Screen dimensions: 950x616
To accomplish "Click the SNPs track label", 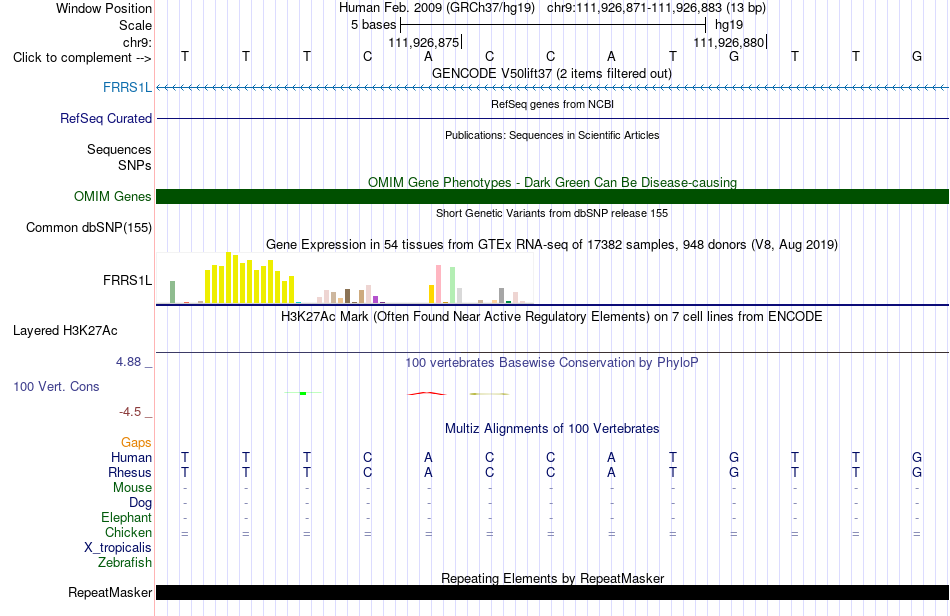I will tap(135, 165).
